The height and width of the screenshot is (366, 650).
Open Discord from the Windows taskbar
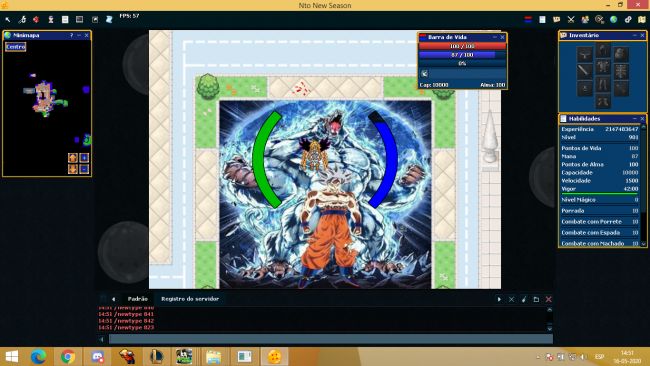coord(98,356)
